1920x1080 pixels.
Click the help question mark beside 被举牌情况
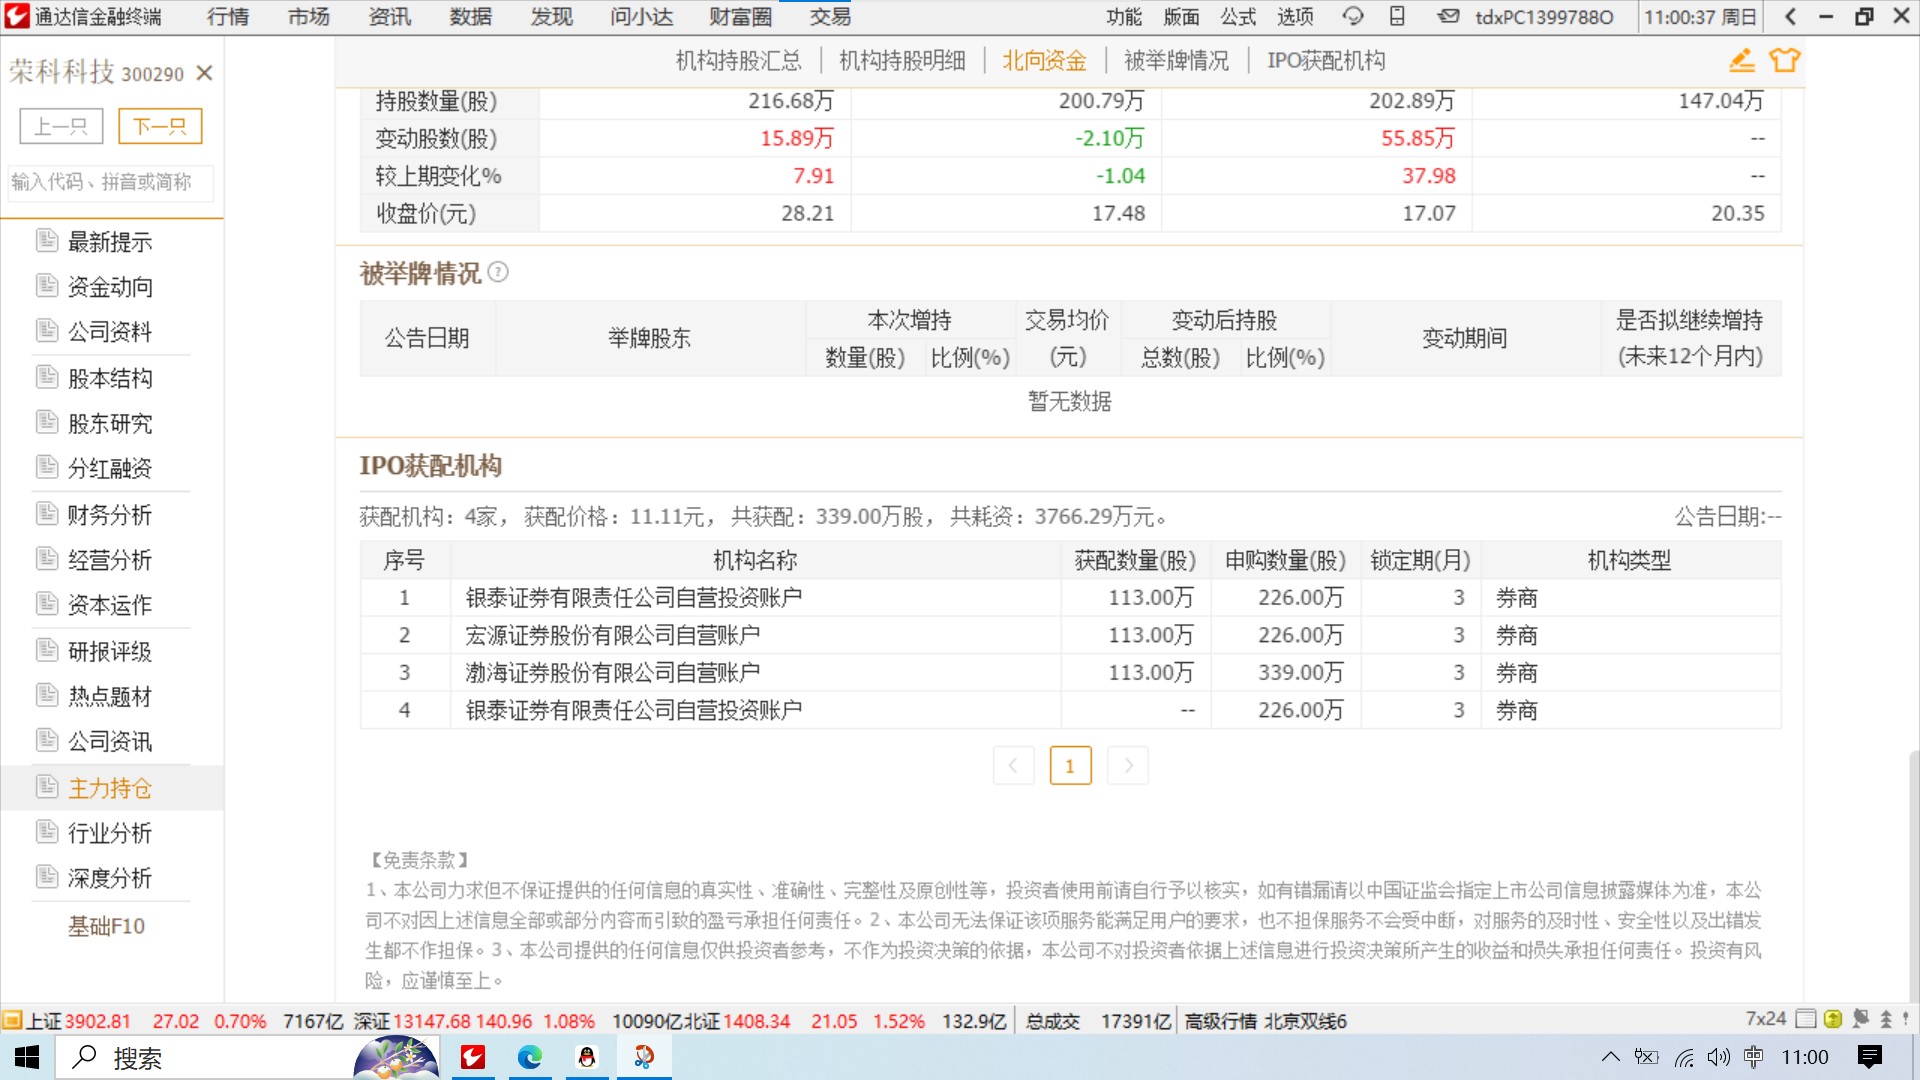click(498, 272)
